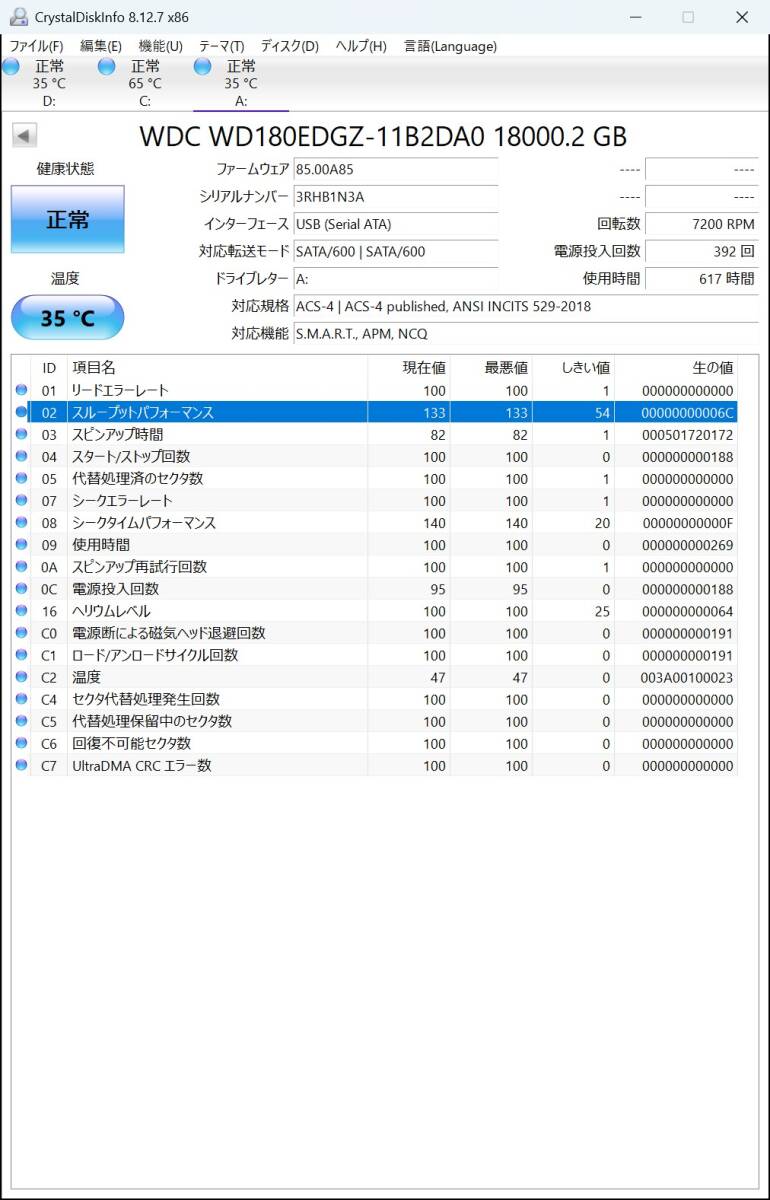Click status dot for ID C2 温度 row
Viewport: 770px width, 1200px height.
(21, 677)
